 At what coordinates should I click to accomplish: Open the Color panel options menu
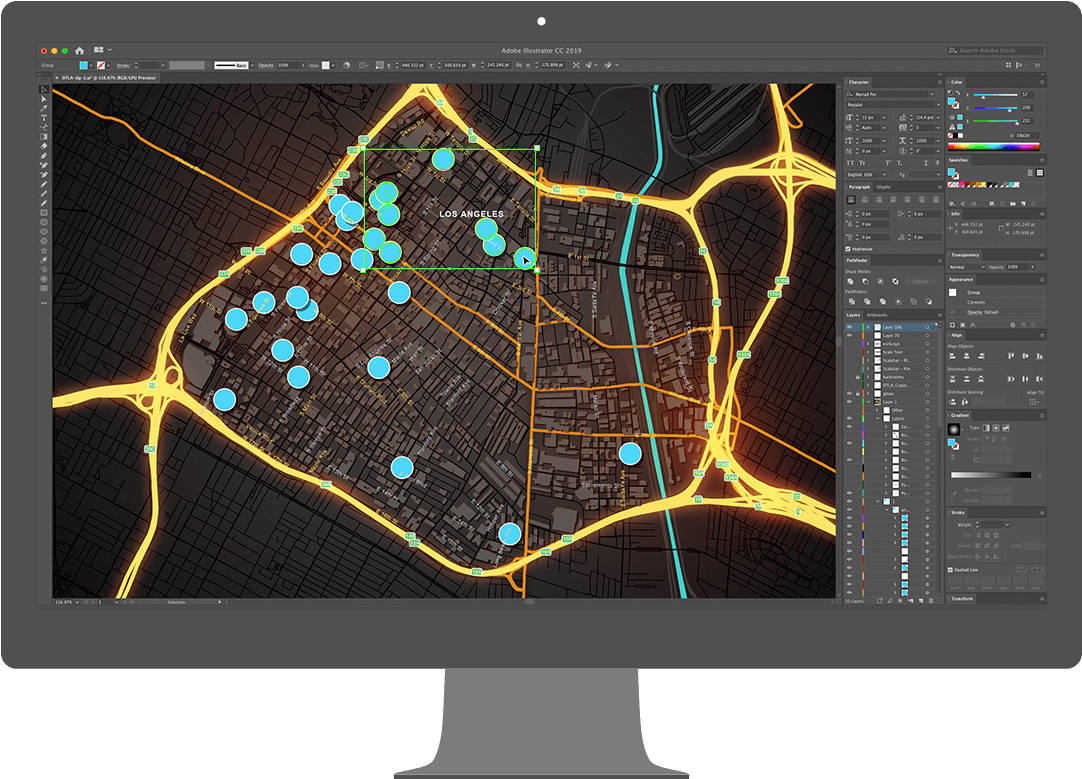point(1042,82)
